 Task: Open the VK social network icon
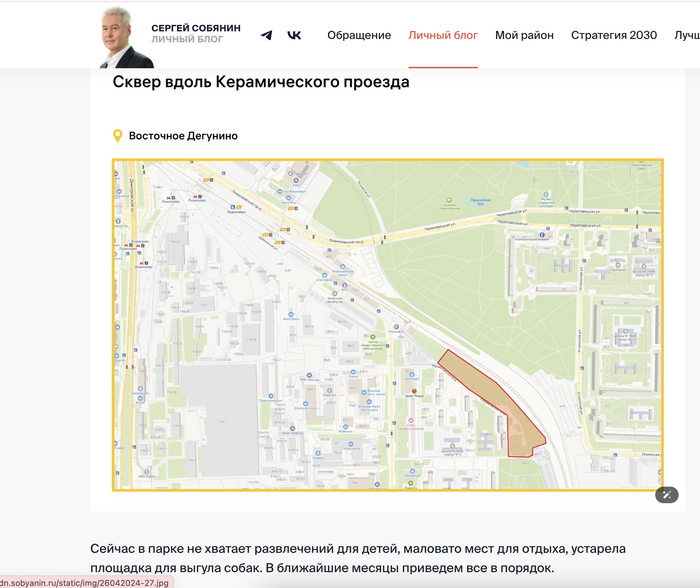(x=294, y=35)
